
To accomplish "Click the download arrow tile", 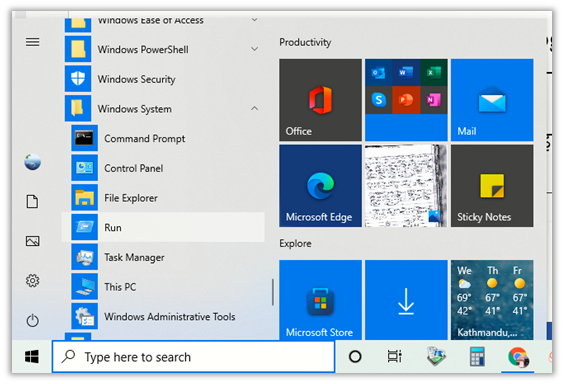I will click(406, 300).
